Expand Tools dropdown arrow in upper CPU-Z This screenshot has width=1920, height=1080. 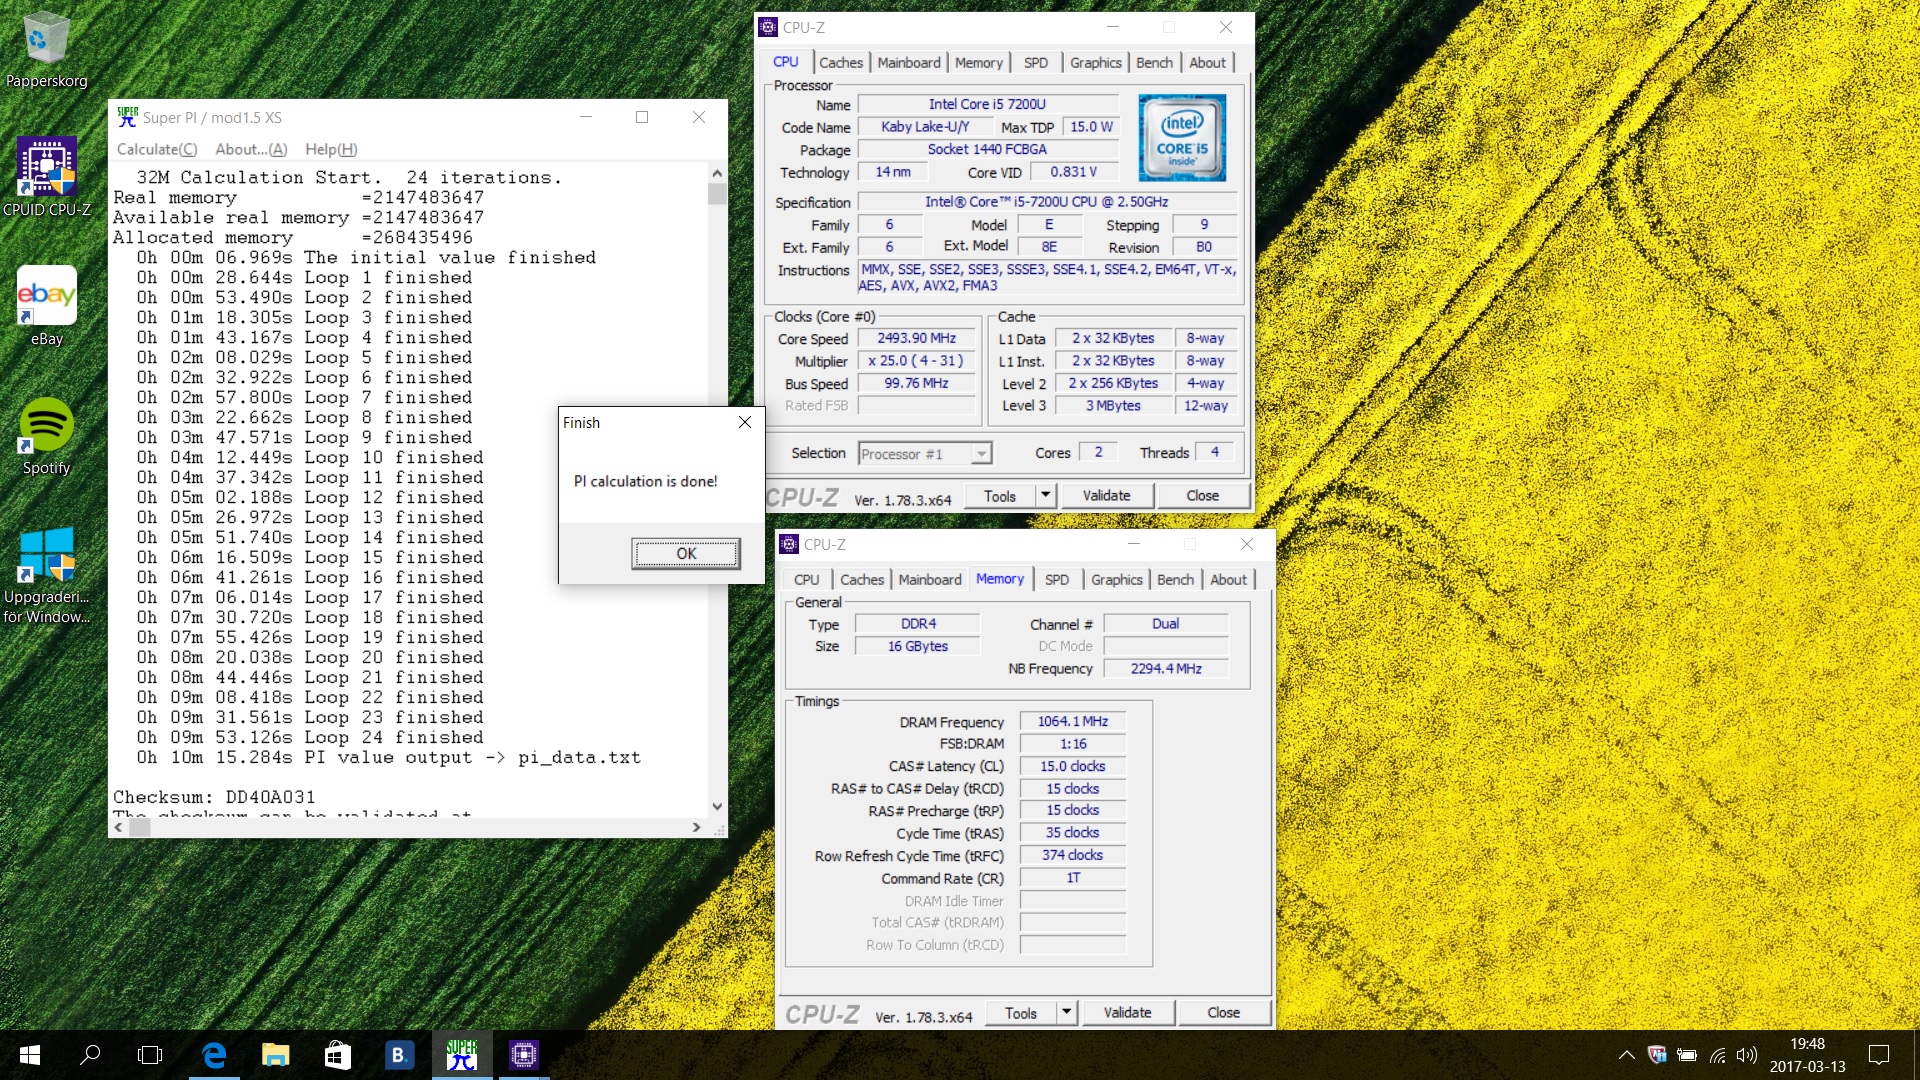point(1045,496)
